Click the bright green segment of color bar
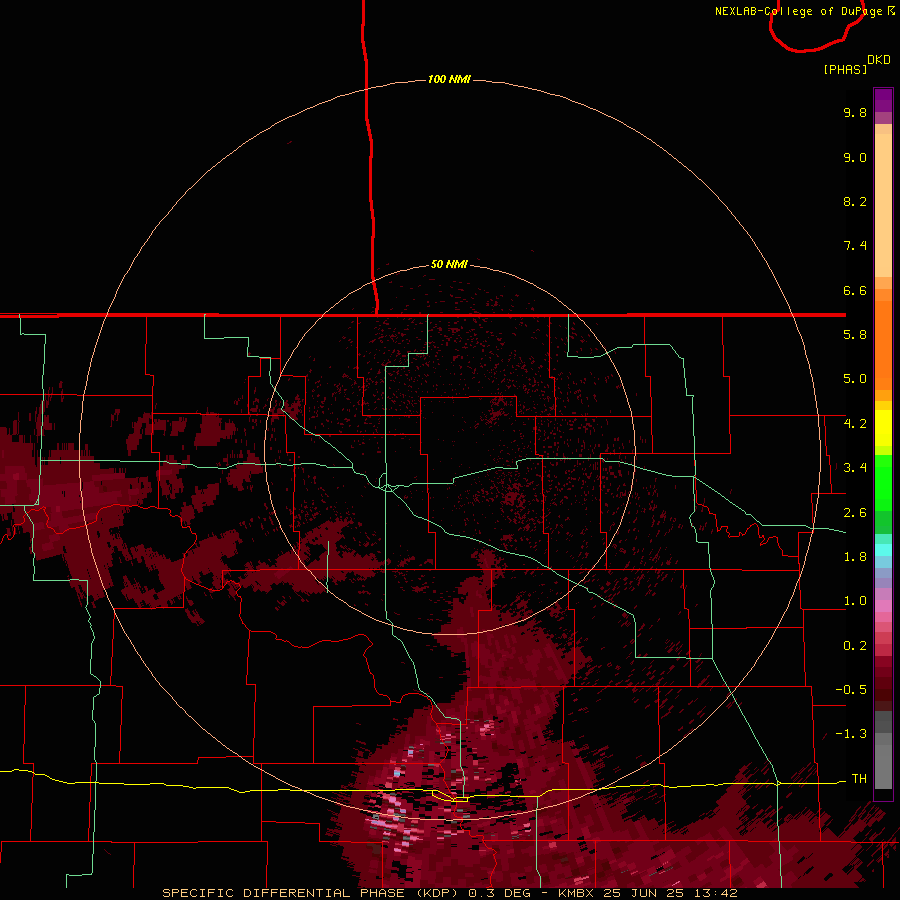The image size is (900, 900). [883, 482]
